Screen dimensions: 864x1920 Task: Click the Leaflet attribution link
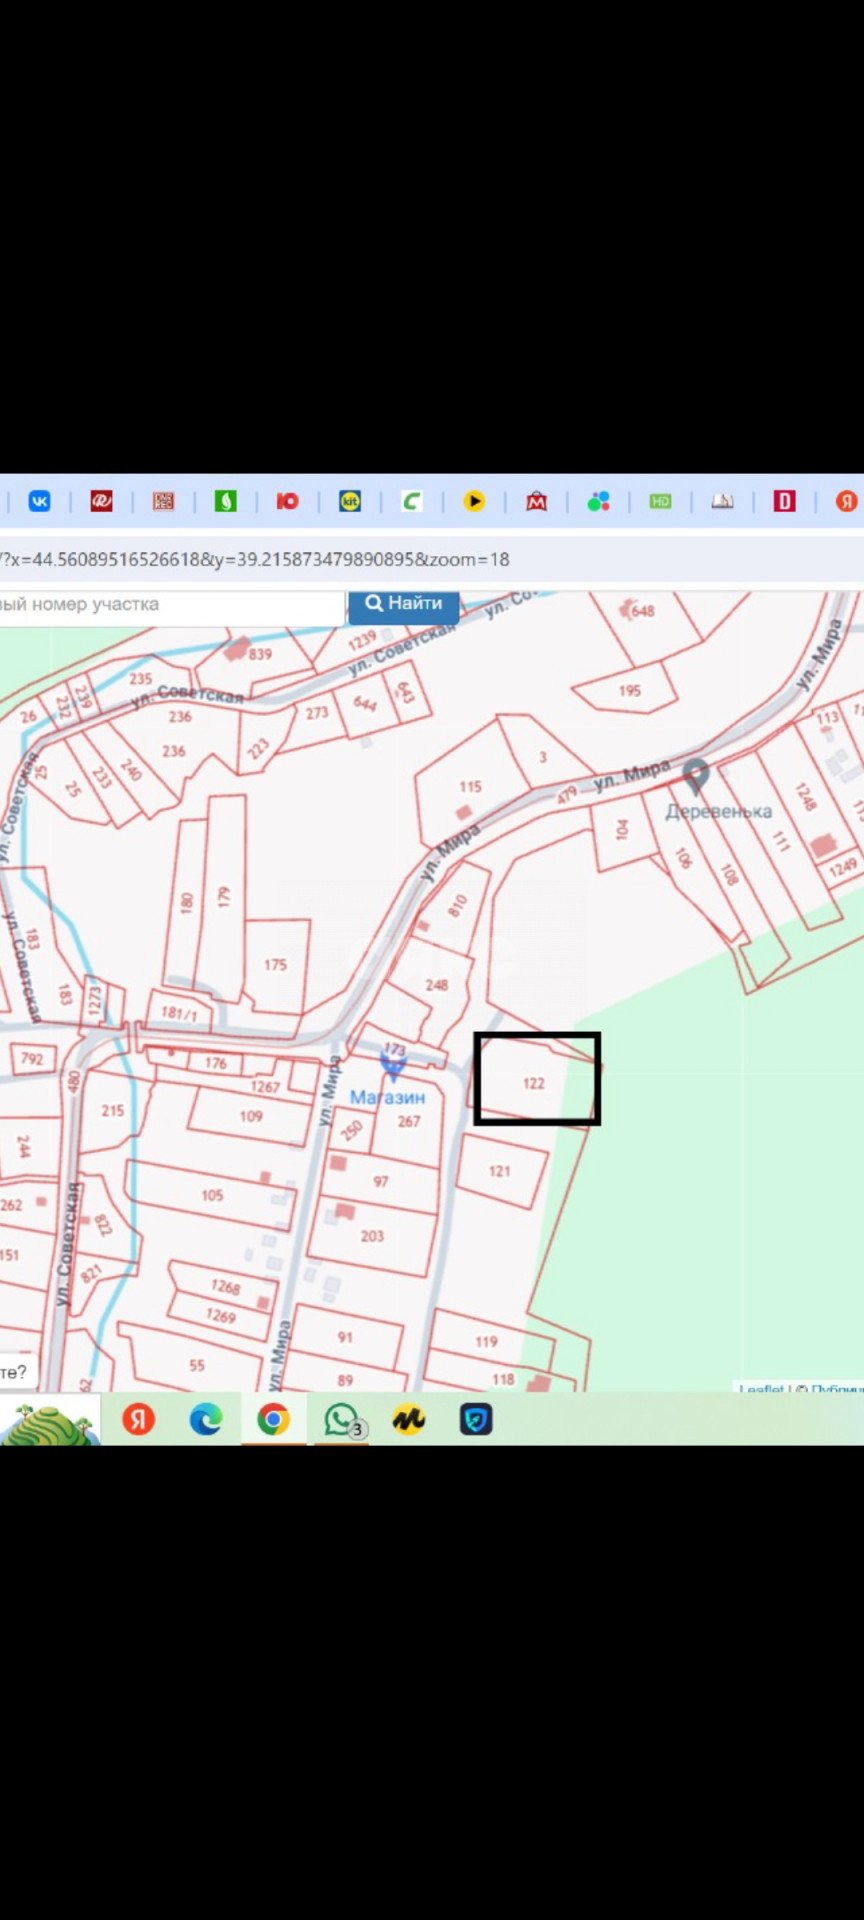pos(761,1389)
